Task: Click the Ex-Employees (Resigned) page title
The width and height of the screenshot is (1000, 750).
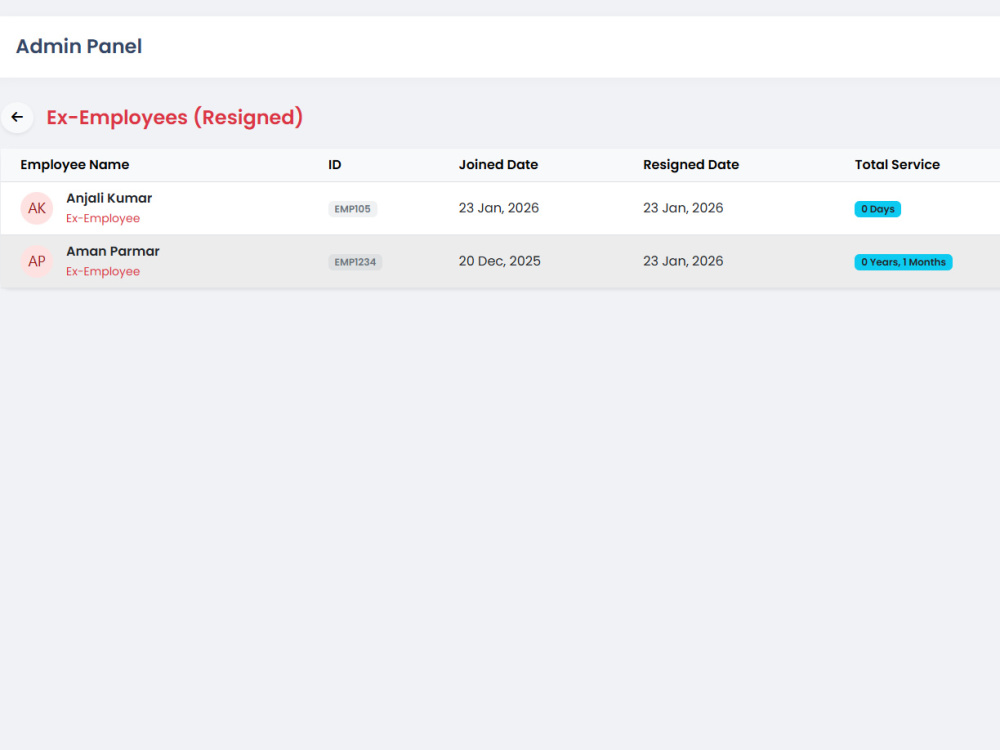Action: click(x=174, y=117)
